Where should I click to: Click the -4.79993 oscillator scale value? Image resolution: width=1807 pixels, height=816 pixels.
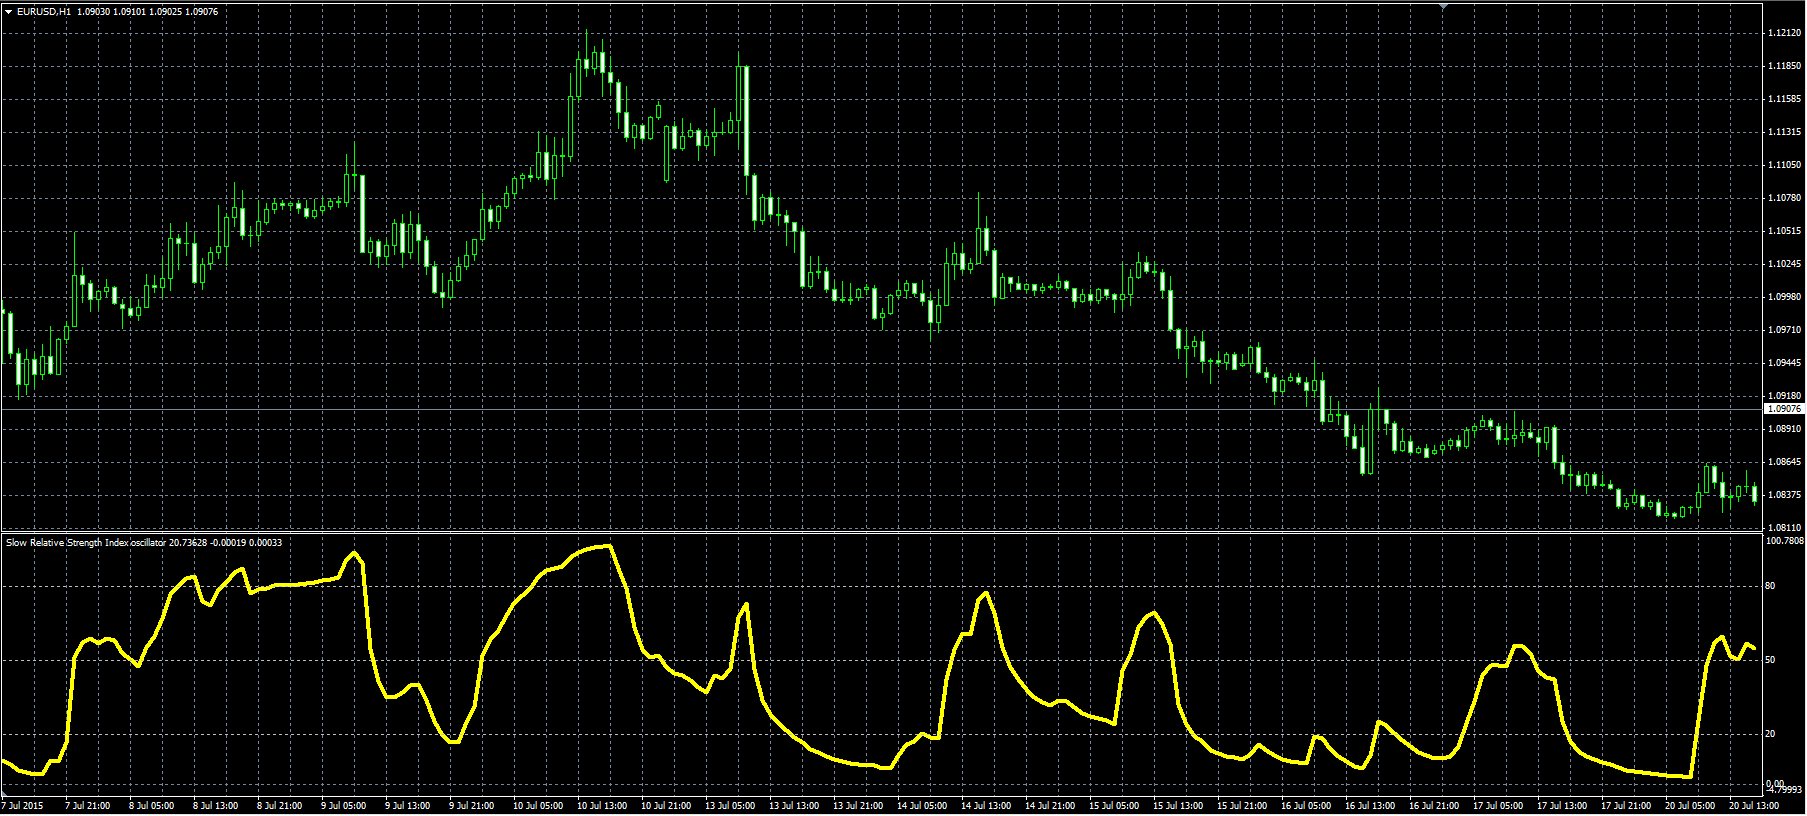[x=1784, y=790]
